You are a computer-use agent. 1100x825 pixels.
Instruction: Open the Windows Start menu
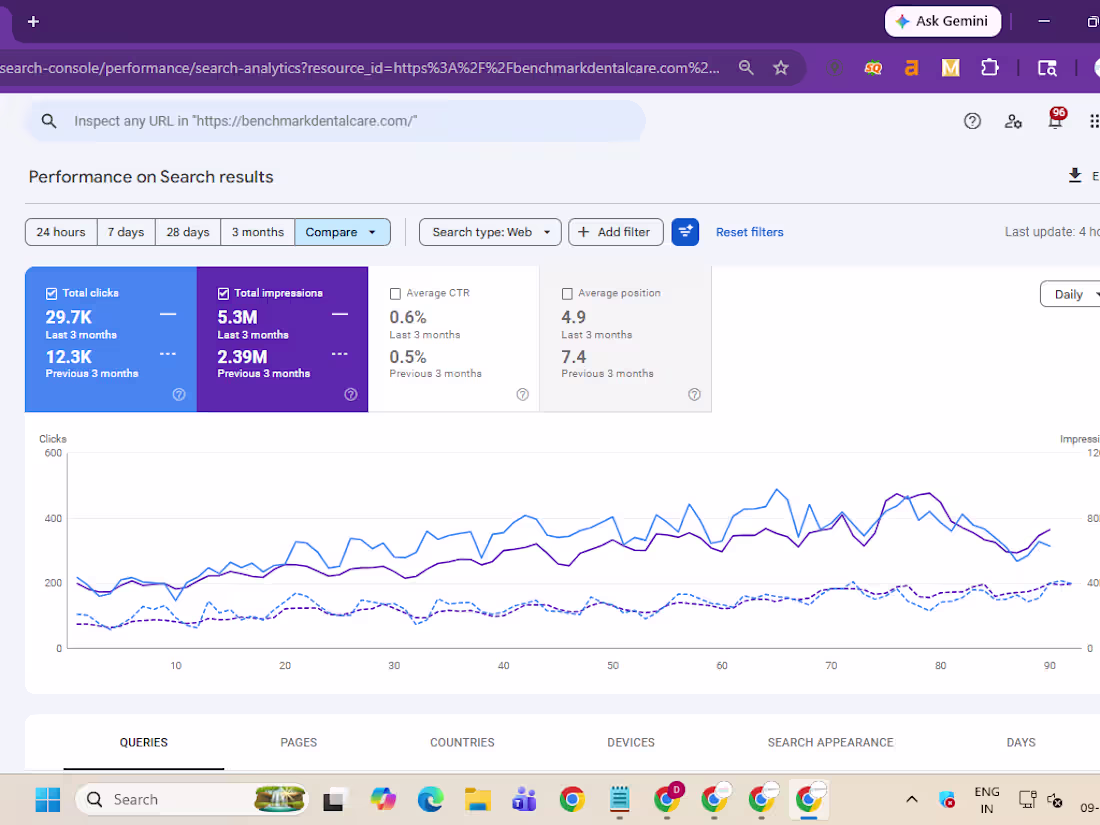pos(48,799)
